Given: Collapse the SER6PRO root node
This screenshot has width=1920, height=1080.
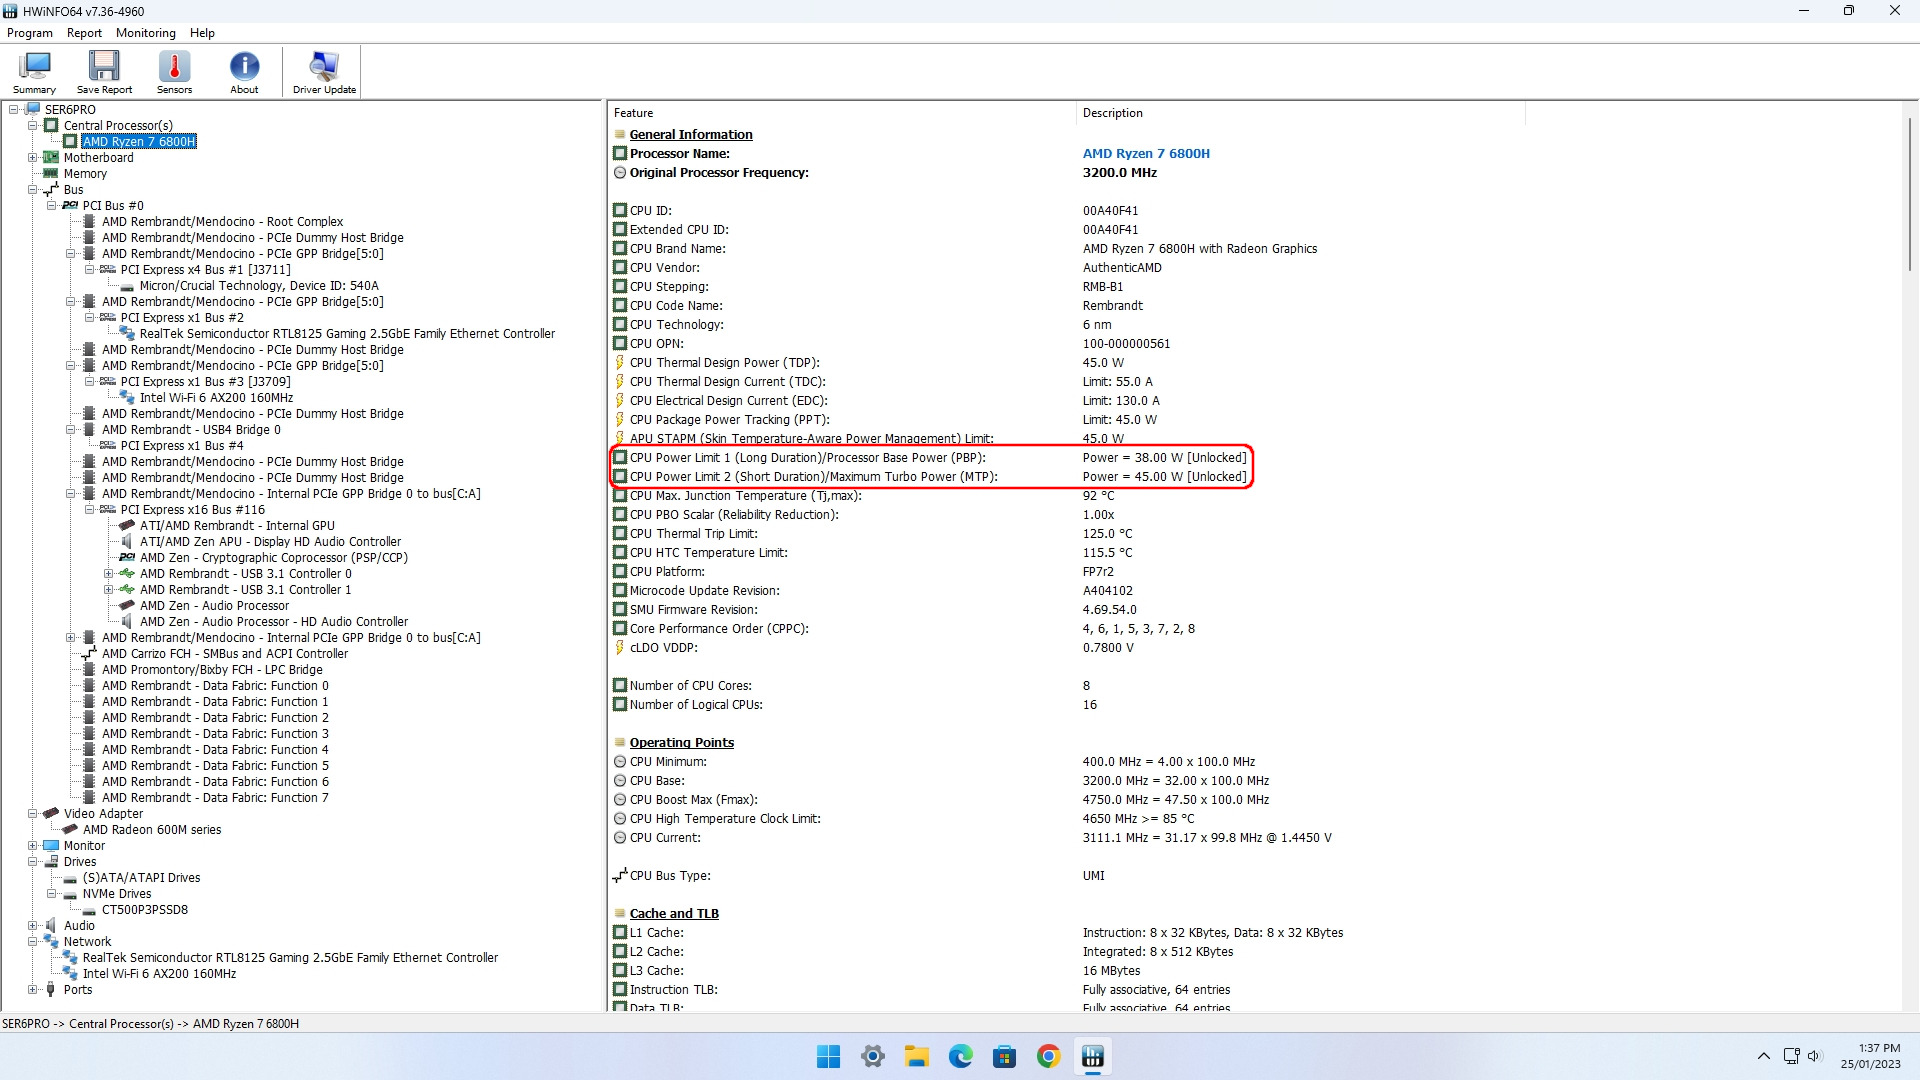Looking at the screenshot, I should [14, 110].
